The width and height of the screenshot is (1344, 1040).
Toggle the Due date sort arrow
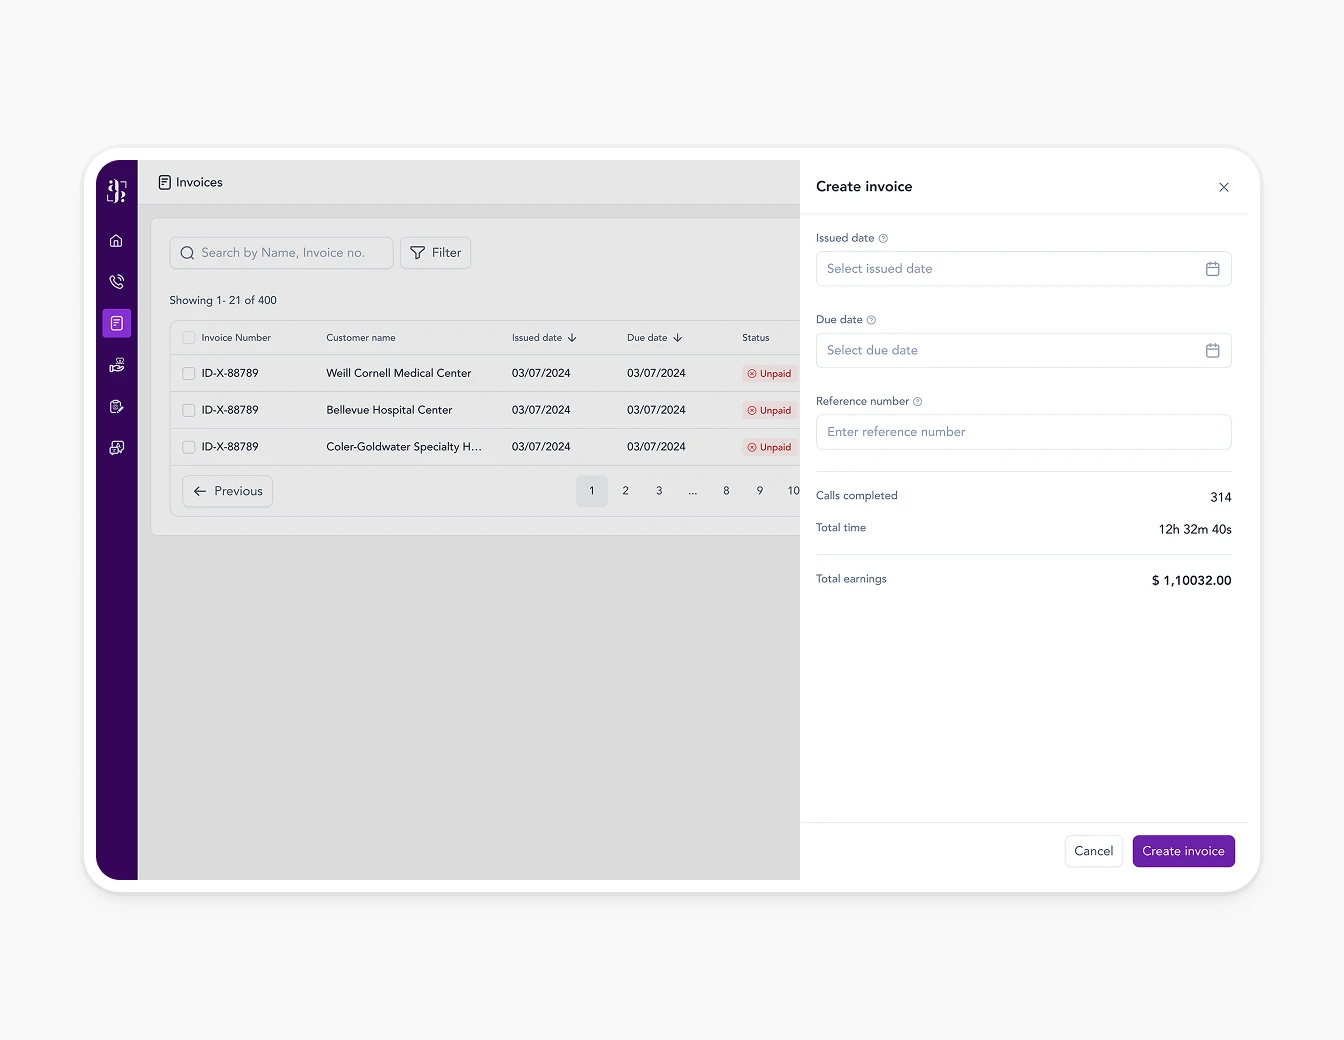click(678, 337)
